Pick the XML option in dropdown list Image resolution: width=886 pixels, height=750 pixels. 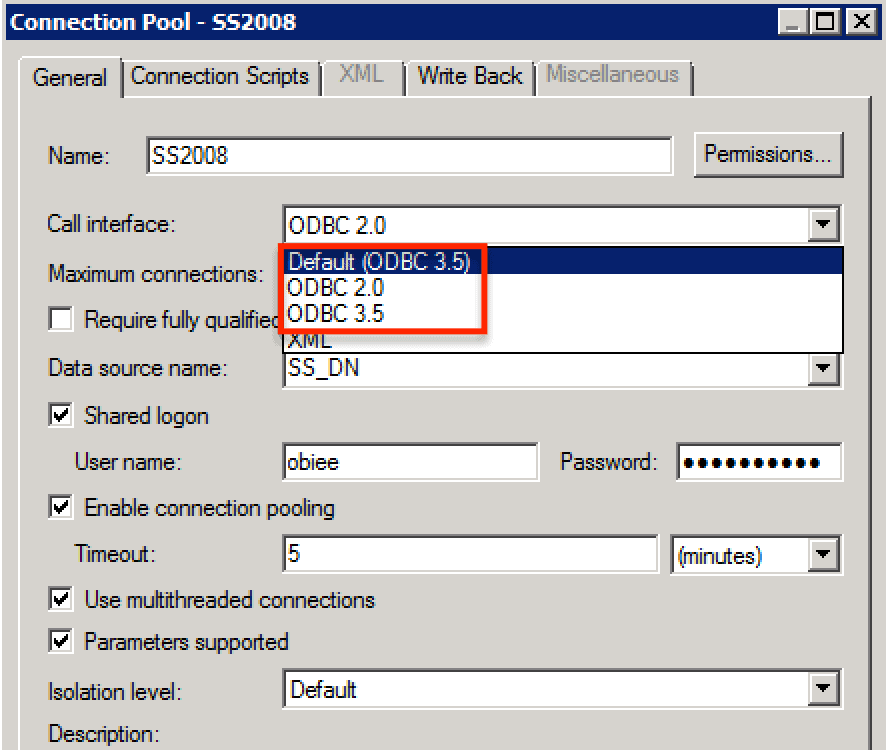tap(563, 340)
